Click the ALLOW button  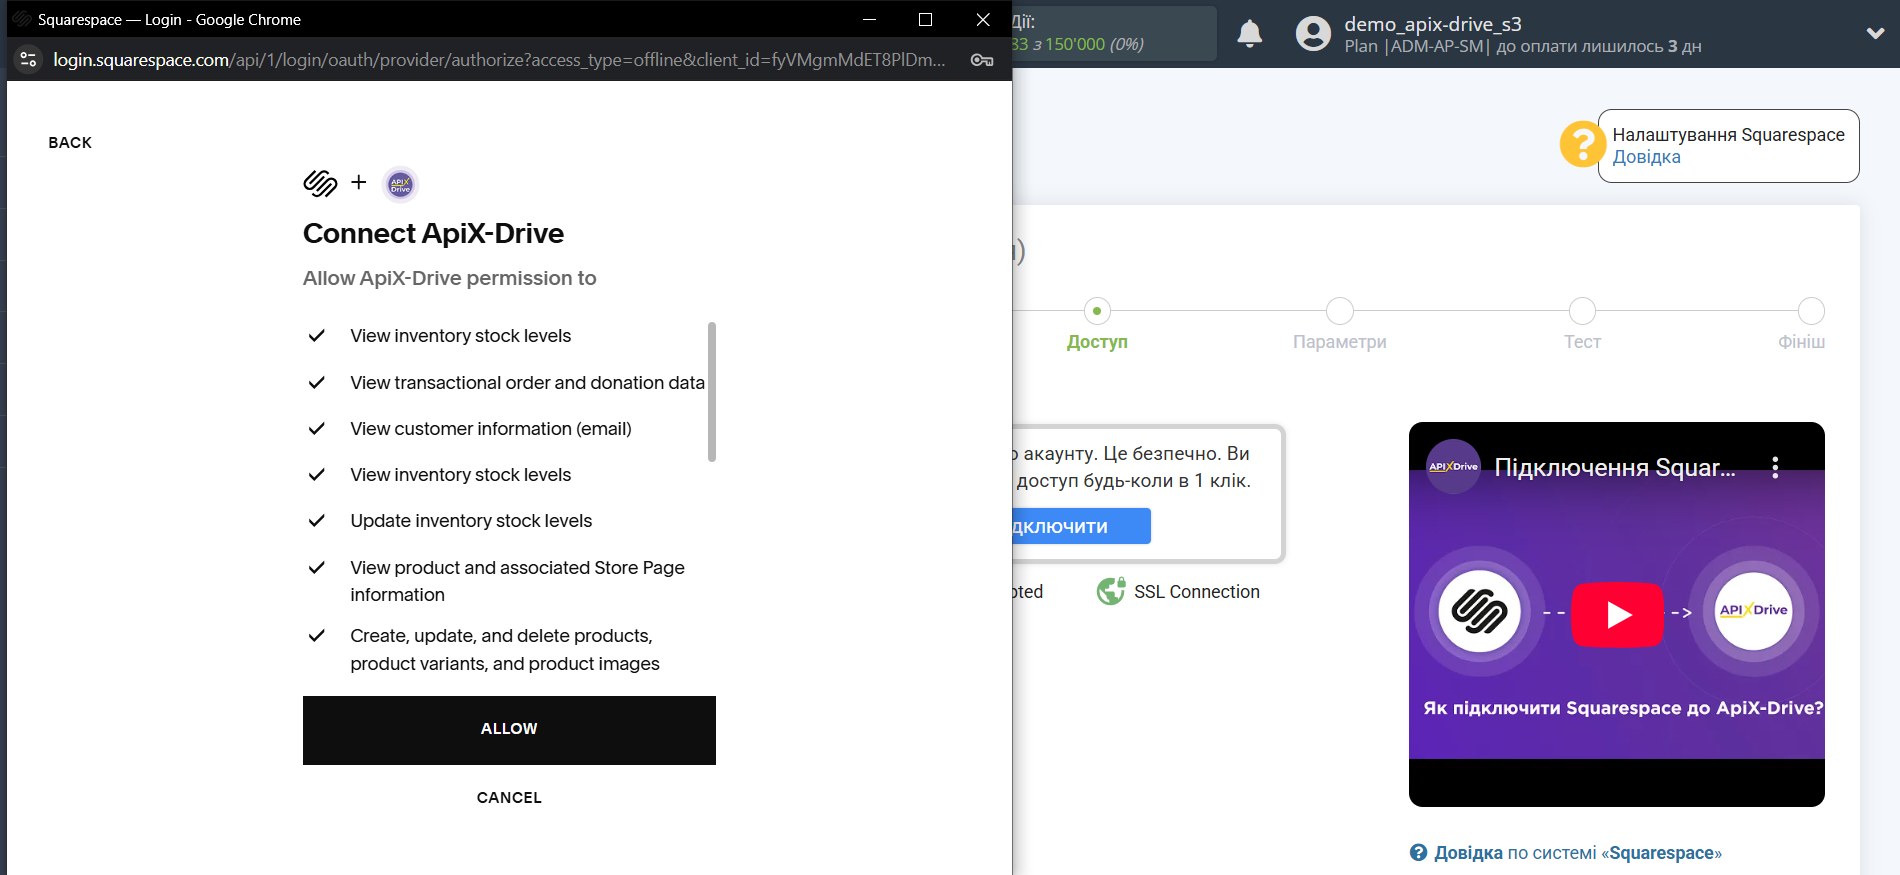tap(509, 730)
